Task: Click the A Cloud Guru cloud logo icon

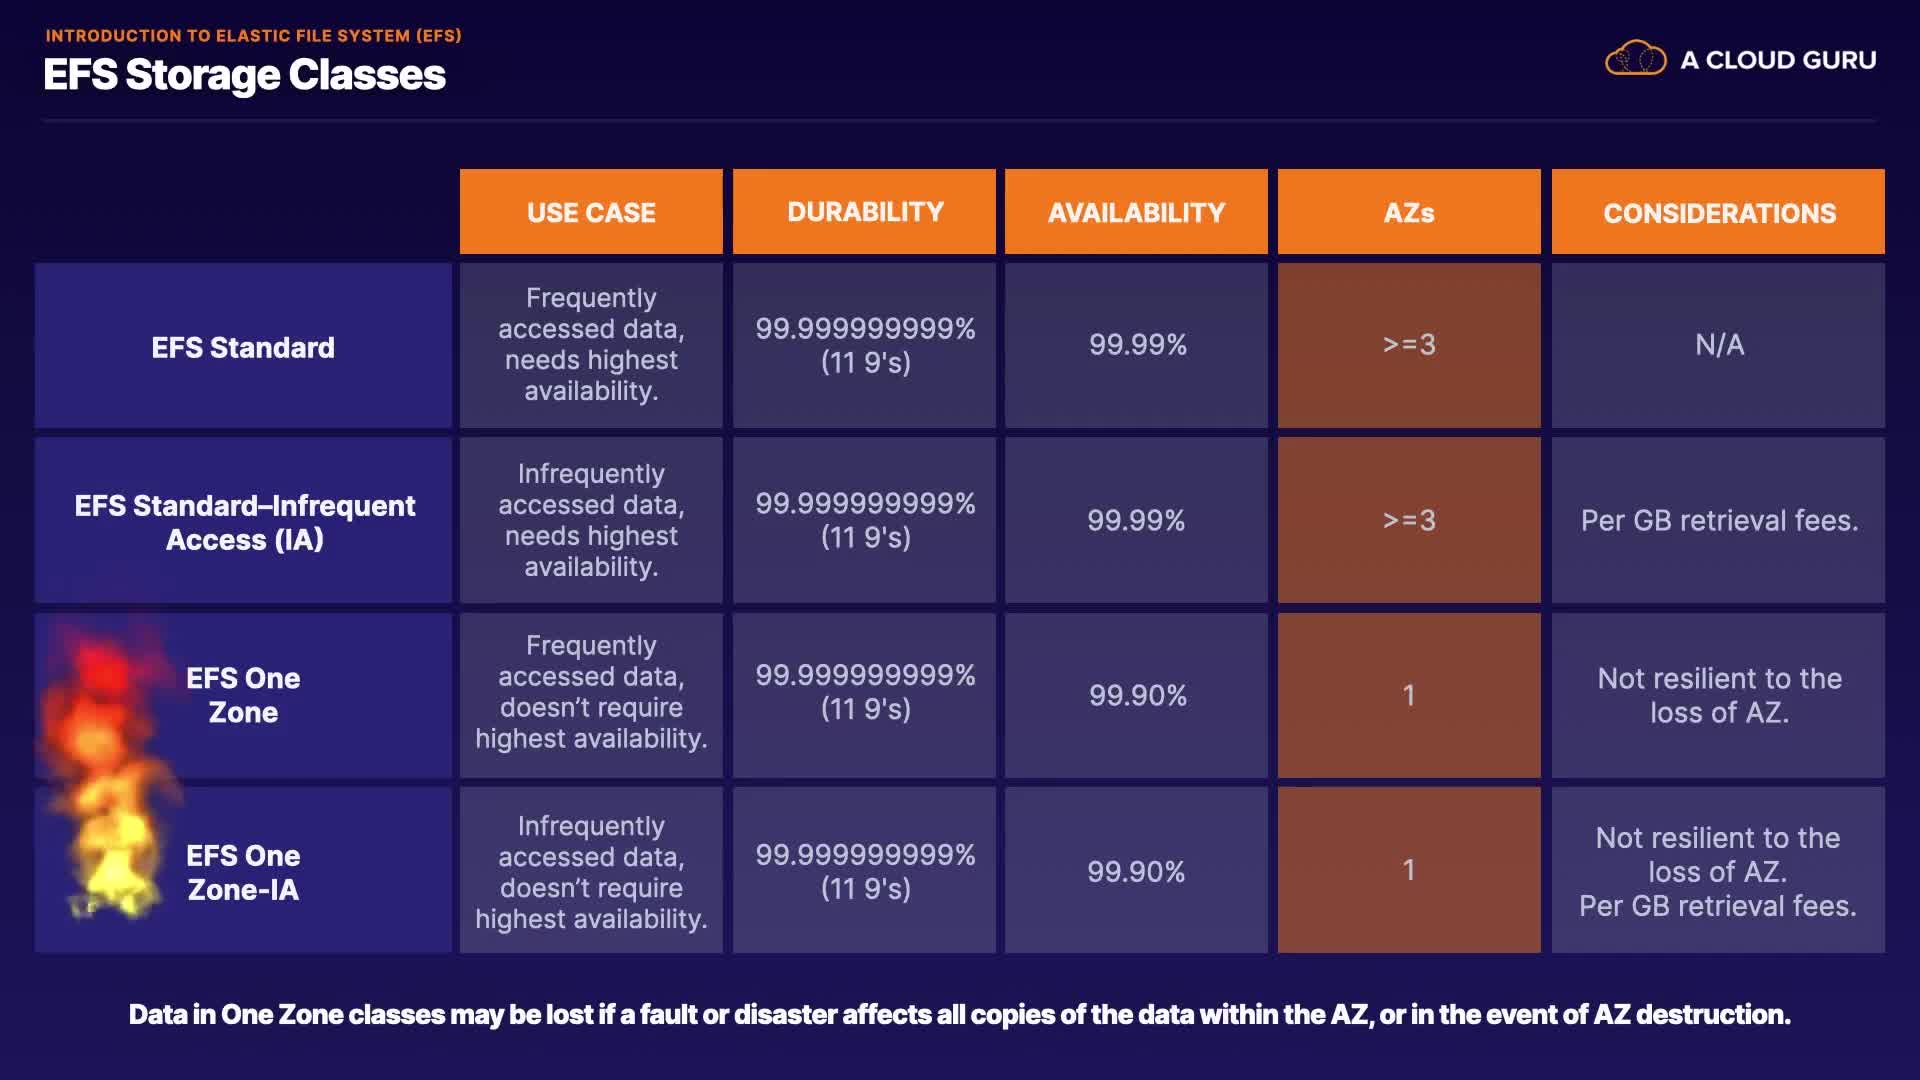Action: 1635,59
